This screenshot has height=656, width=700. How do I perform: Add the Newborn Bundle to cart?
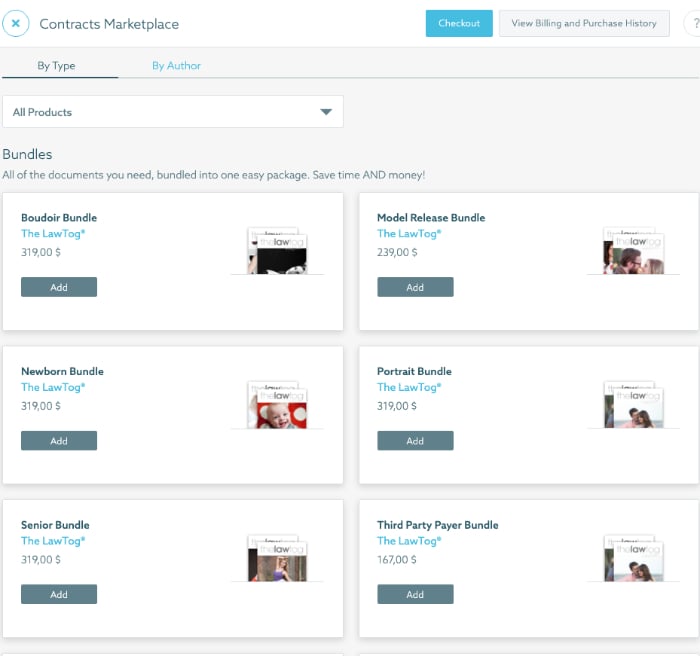tap(59, 441)
